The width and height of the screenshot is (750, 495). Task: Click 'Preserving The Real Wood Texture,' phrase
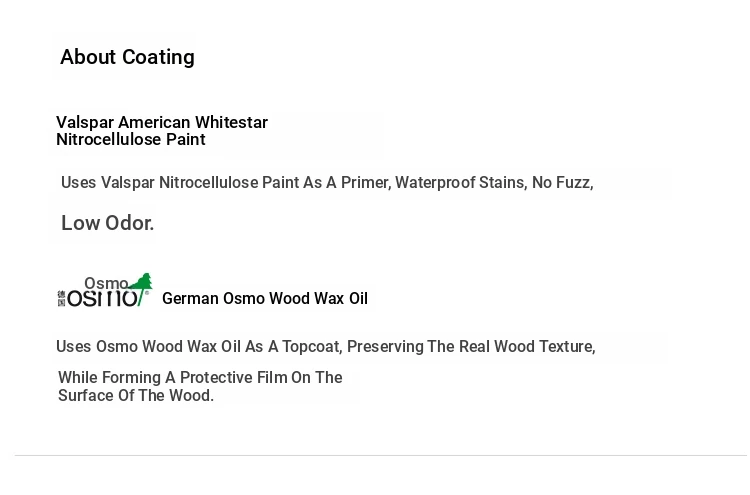point(471,347)
